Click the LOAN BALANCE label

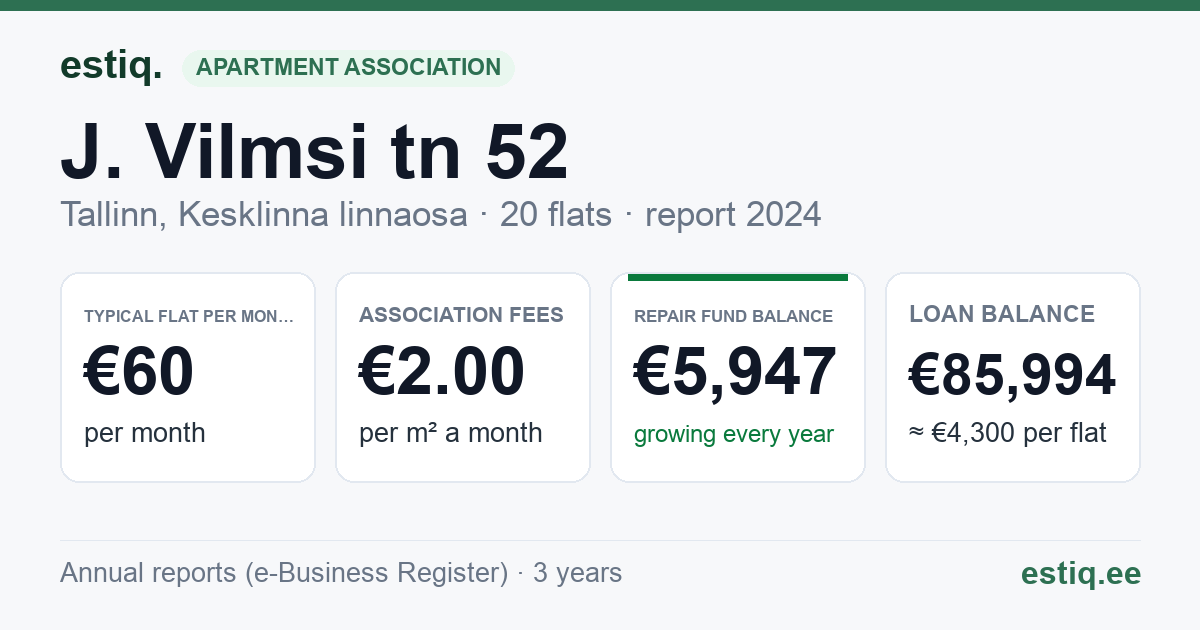point(1002,314)
